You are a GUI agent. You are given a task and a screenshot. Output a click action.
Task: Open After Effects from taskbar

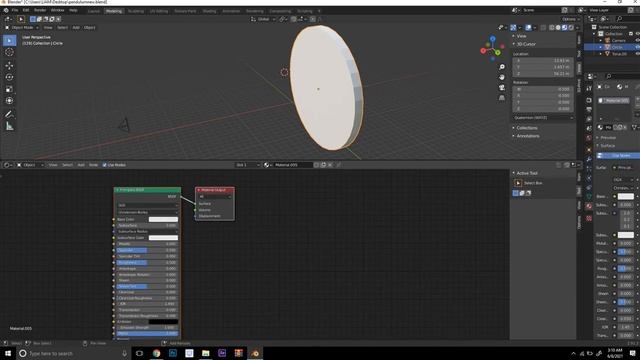222,353
